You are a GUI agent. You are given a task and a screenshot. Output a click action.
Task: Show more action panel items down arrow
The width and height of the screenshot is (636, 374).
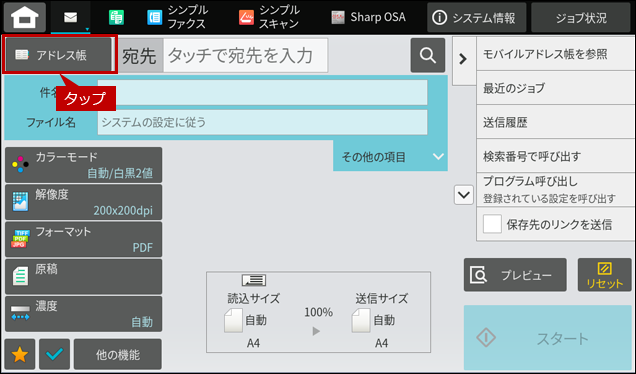(x=464, y=195)
